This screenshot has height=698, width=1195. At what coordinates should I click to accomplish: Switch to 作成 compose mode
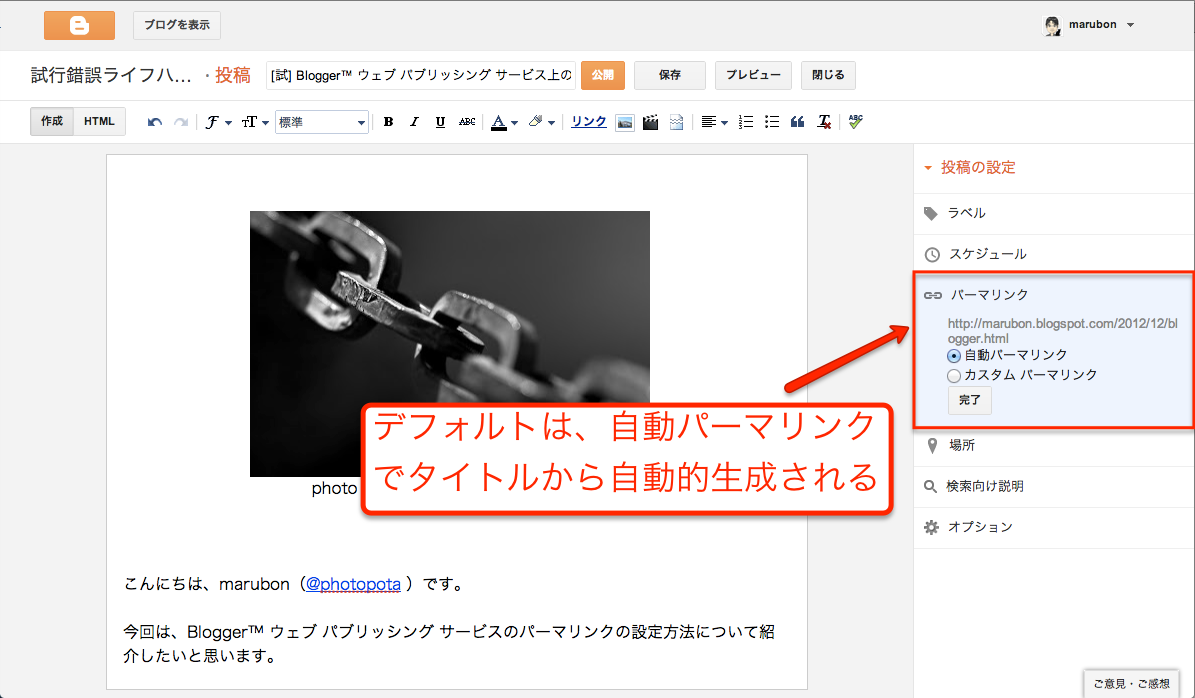[x=52, y=121]
